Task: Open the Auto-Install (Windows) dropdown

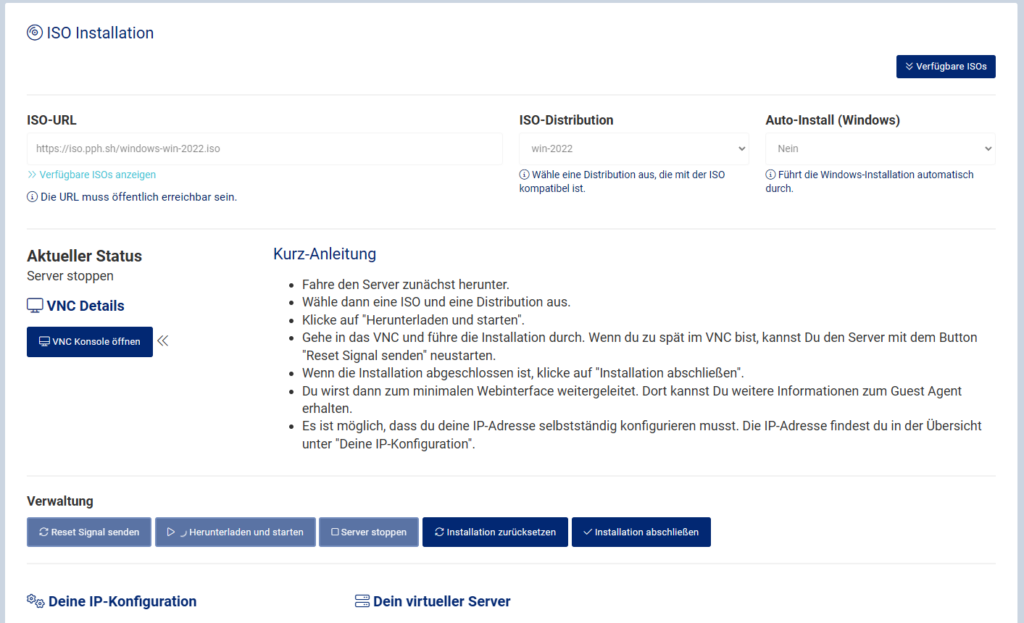Action: coord(880,149)
